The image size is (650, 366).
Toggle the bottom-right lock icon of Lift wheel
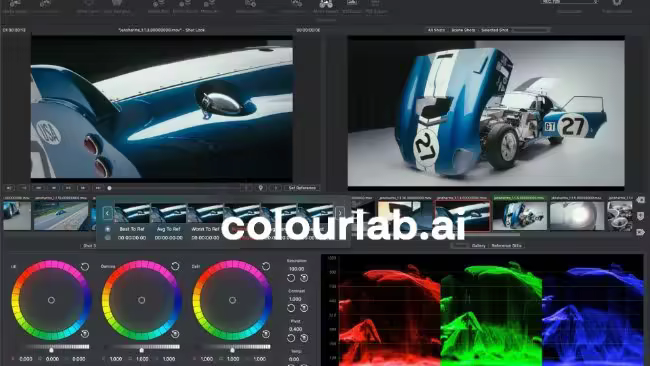coord(85,333)
